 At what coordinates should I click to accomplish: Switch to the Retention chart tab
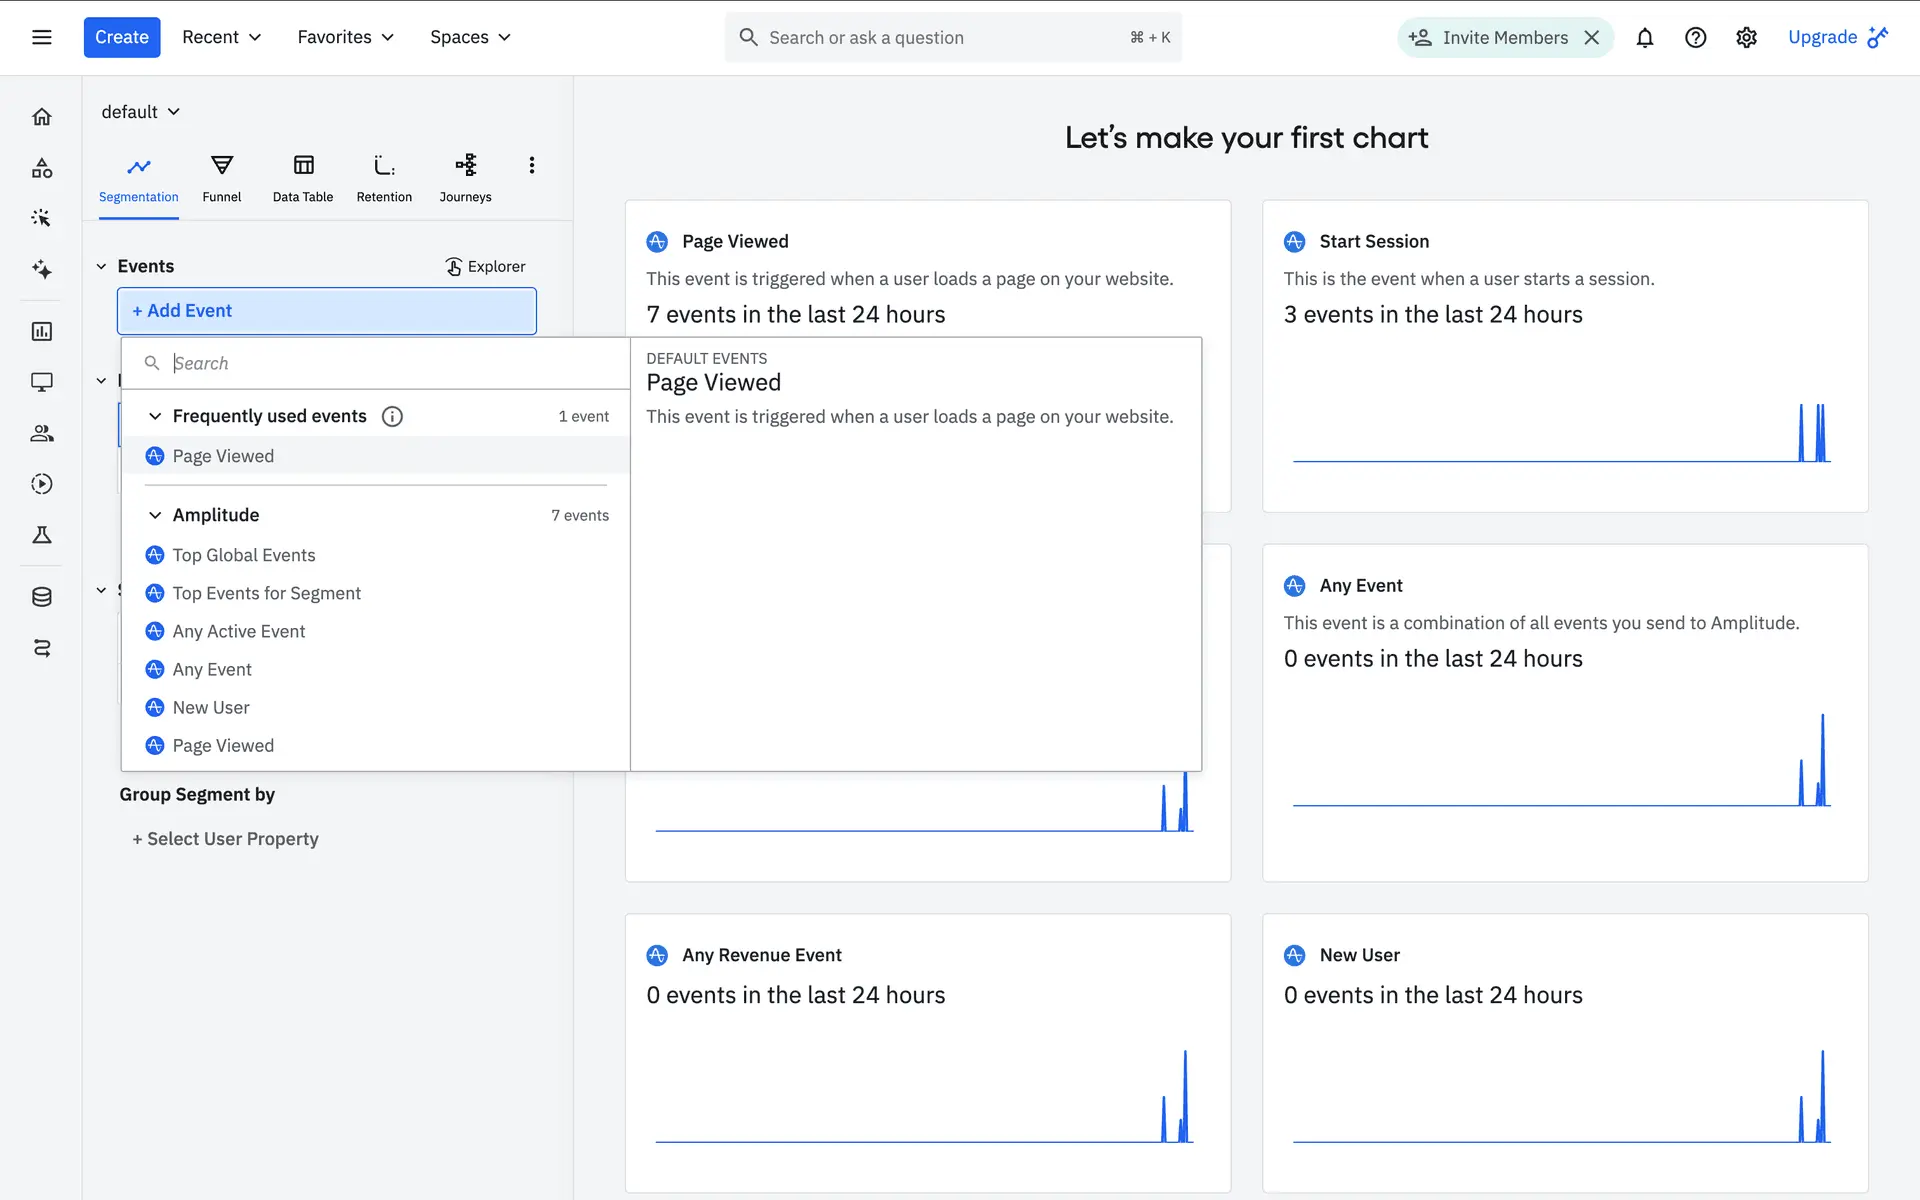pyautogui.click(x=384, y=178)
